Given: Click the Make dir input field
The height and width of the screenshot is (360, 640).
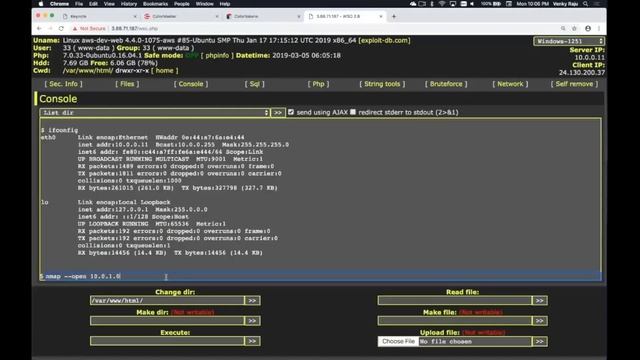Looking at the screenshot, I should point(167,321).
